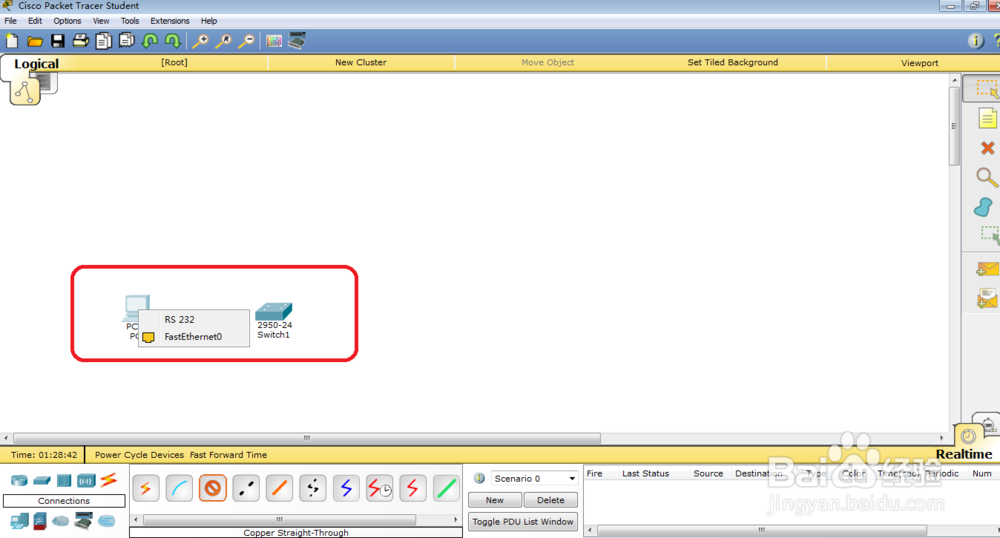Open the drawing palette icon
Image resolution: width=1000 pixels, height=538 pixels.
(274, 41)
